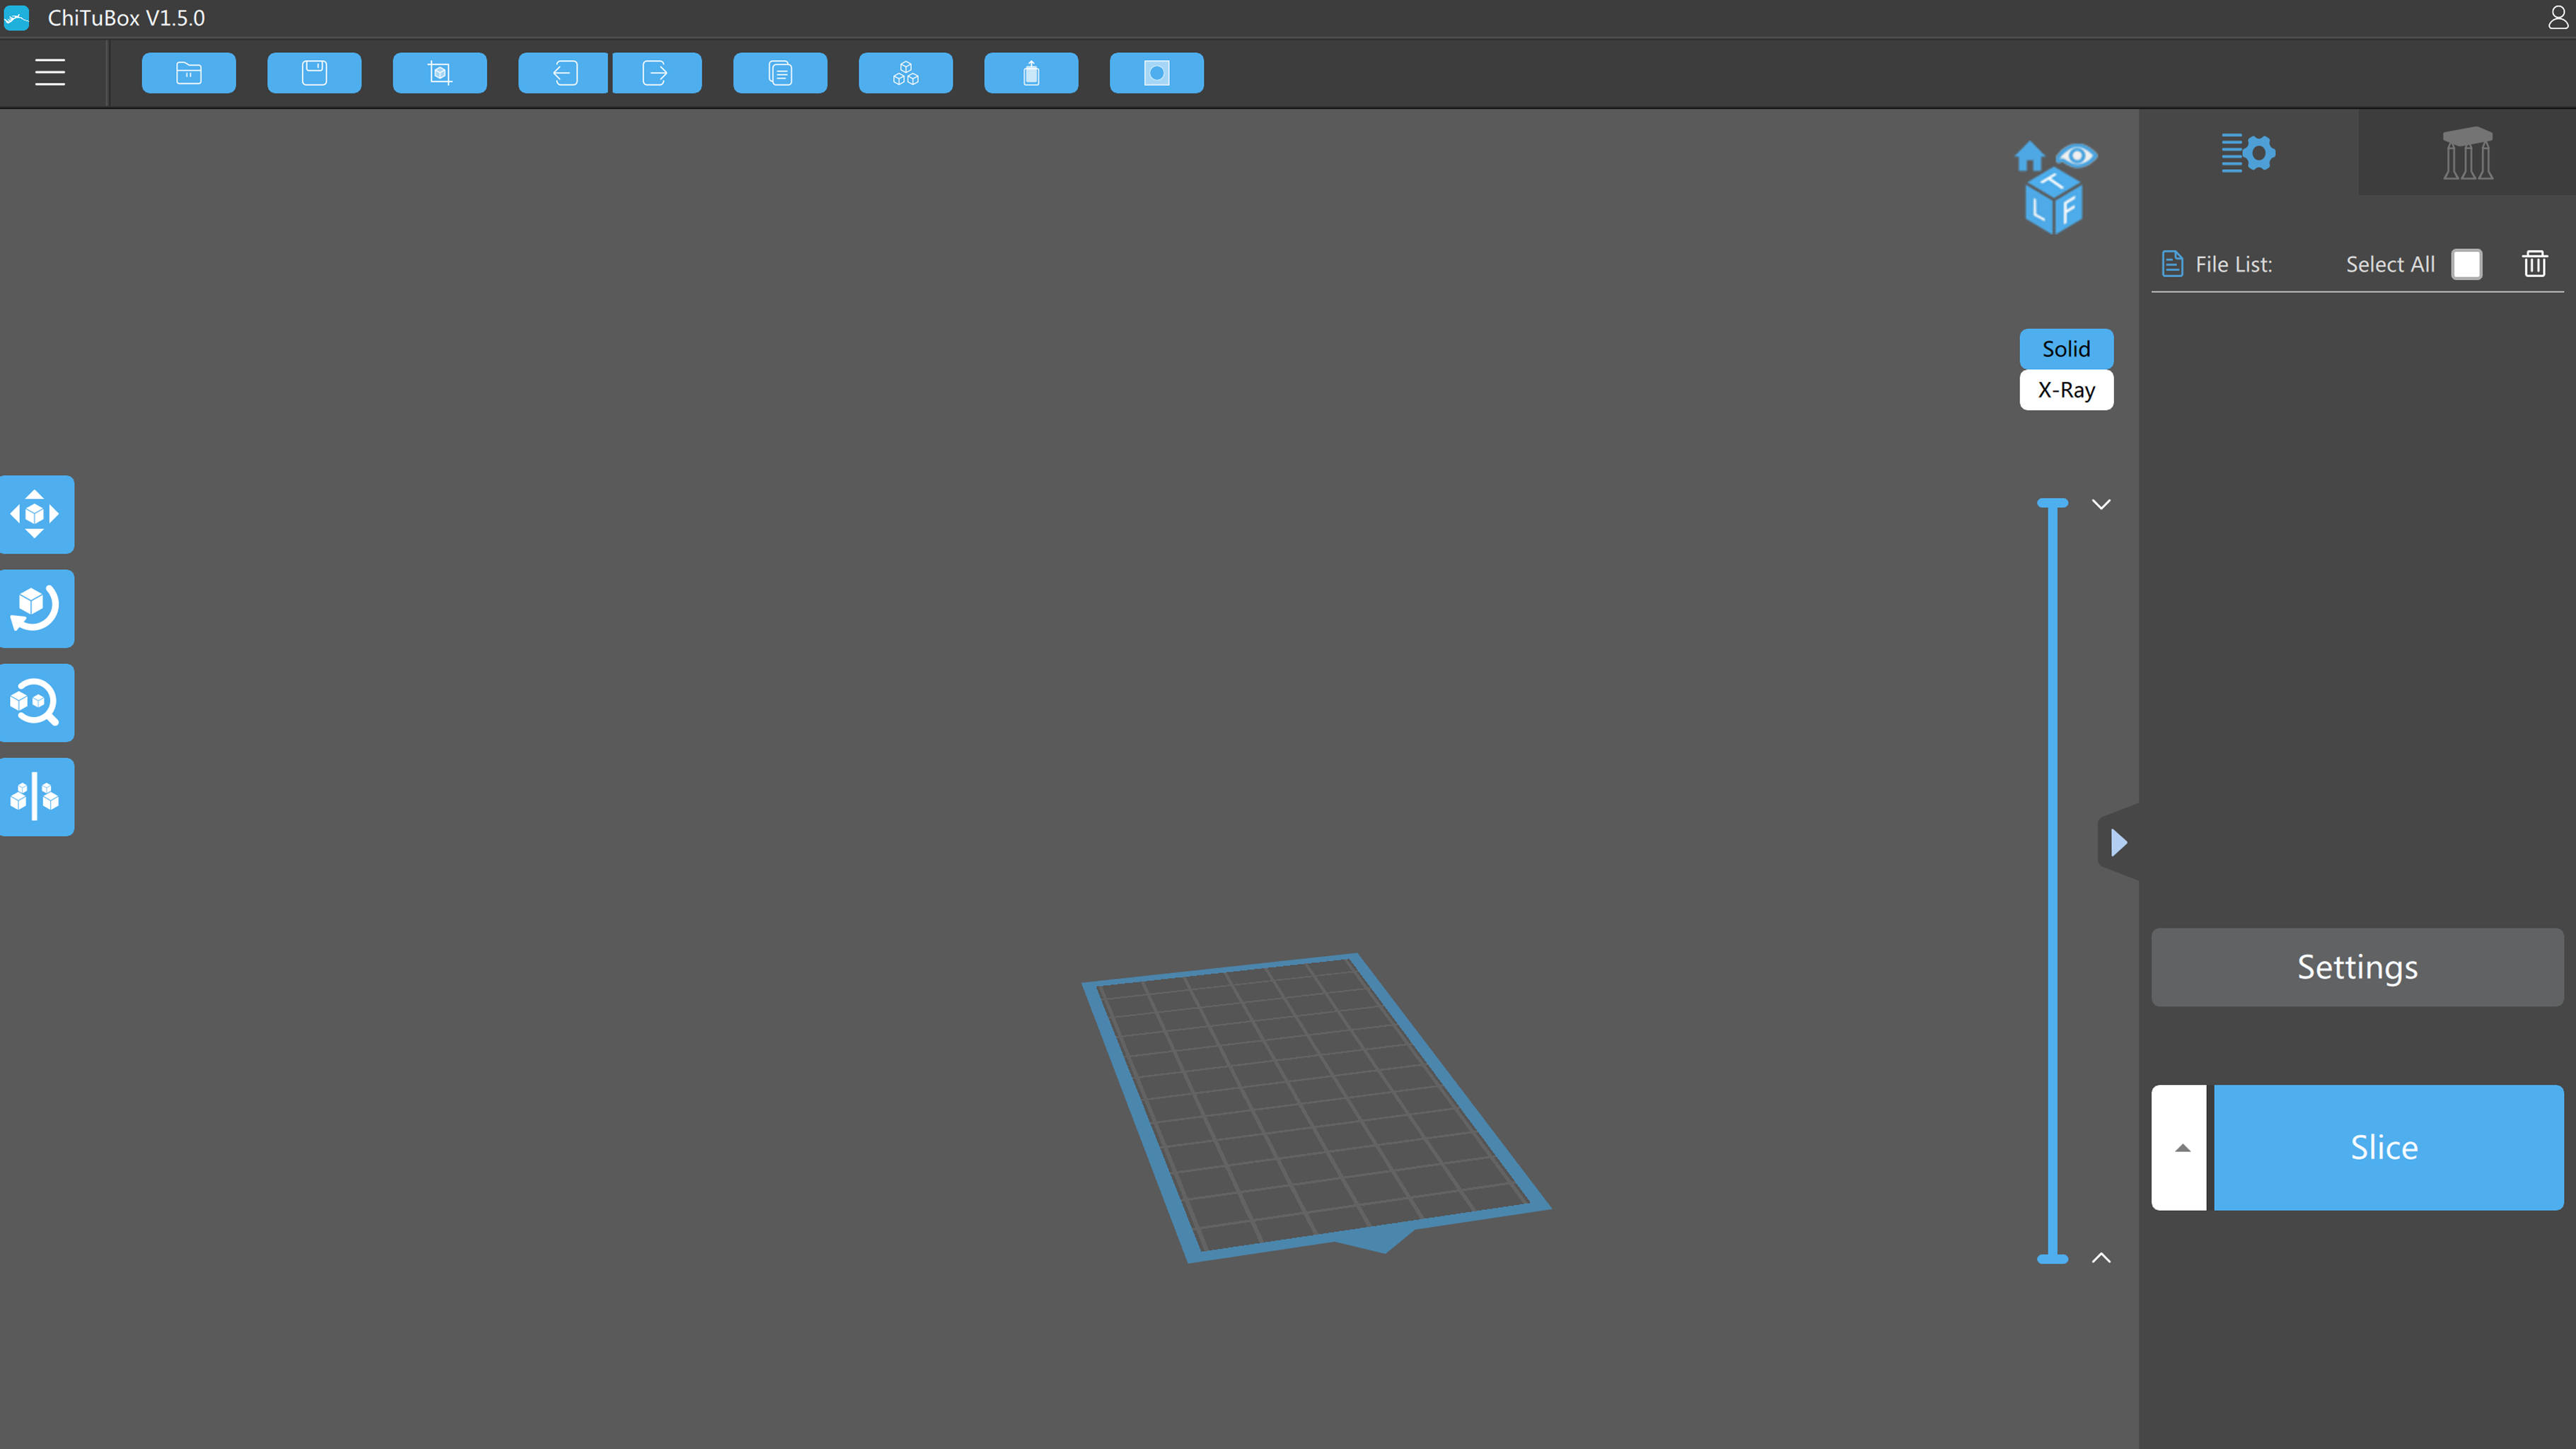2576x1449 pixels.
Task: Switch view mode to X-Ray
Action: [x=2066, y=390]
